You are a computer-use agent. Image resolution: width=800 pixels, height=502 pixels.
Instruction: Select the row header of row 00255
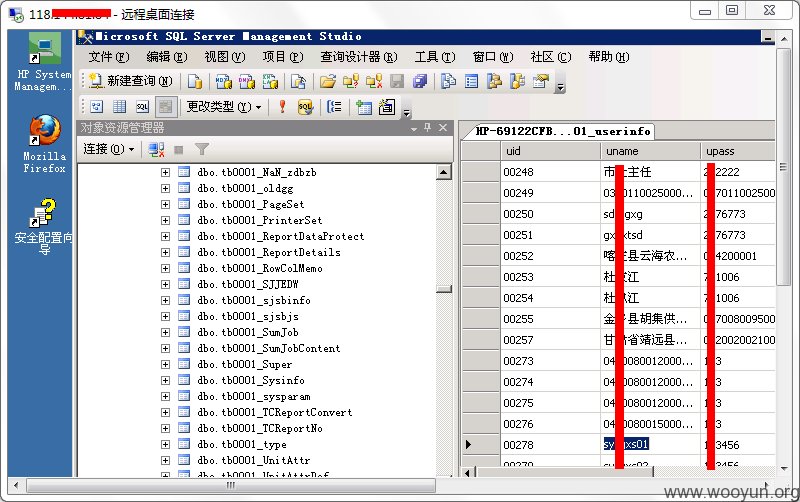coord(480,319)
